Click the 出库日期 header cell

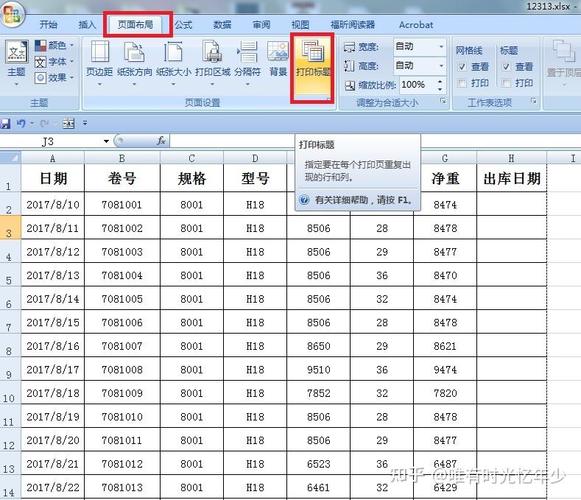pos(512,178)
